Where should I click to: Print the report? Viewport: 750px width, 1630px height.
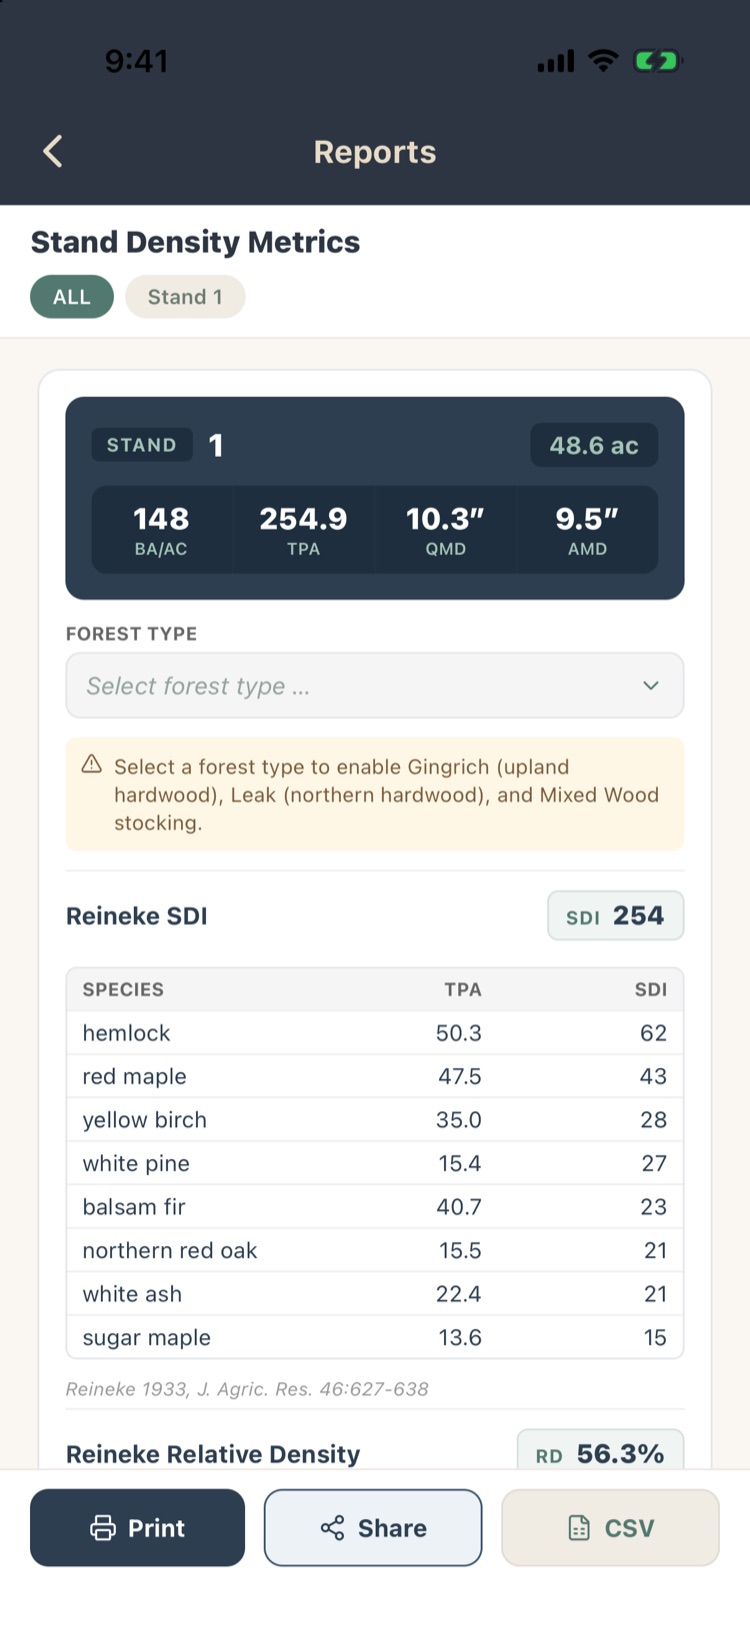[137, 1528]
